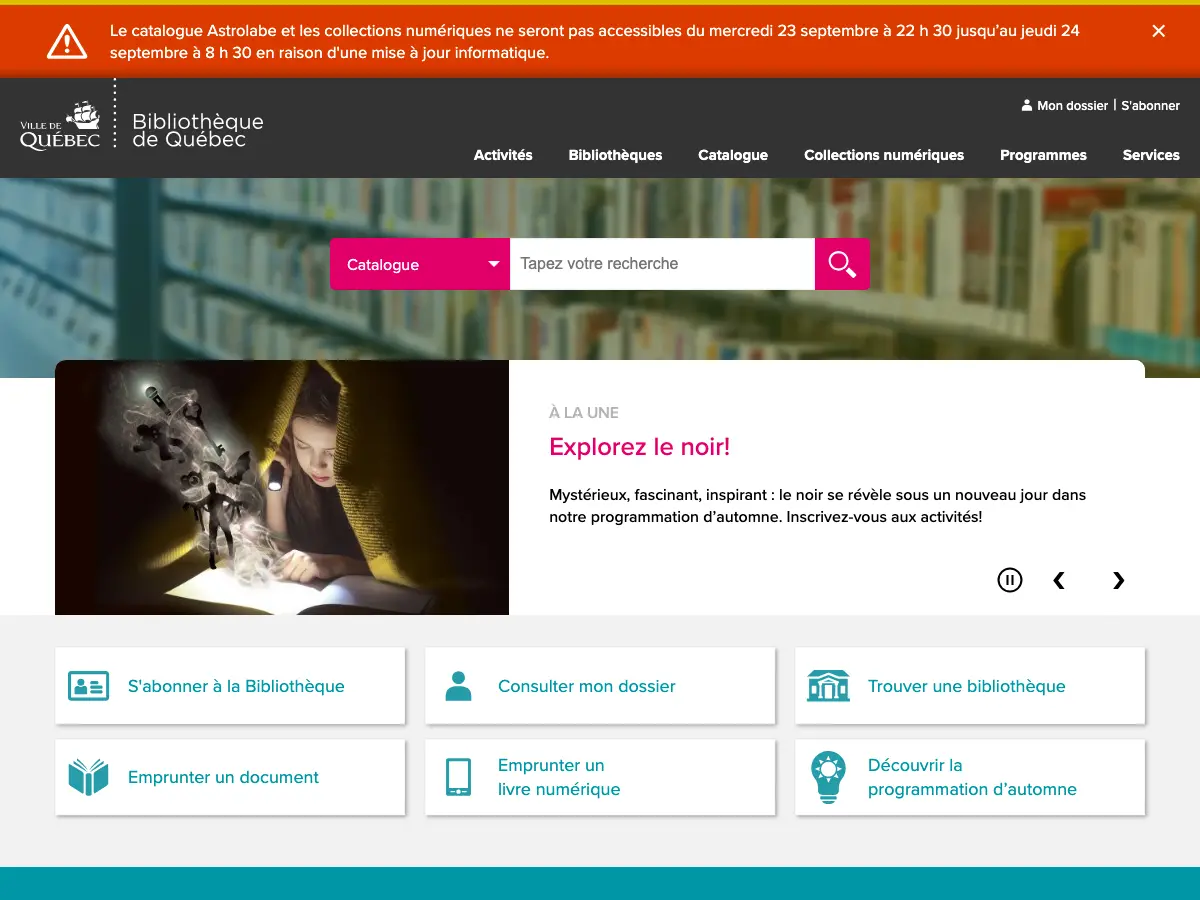Screen dimensions: 1200x900
Task: Click the girl reading with flashlight image
Action: pyautogui.click(x=282, y=487)
